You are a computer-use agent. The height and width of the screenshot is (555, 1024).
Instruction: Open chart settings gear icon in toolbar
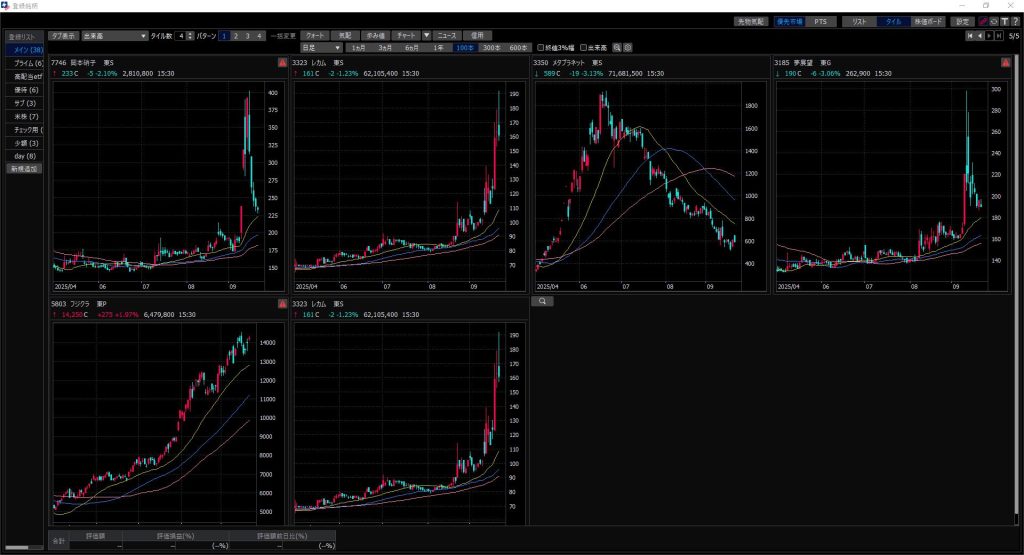click(628, 48)
